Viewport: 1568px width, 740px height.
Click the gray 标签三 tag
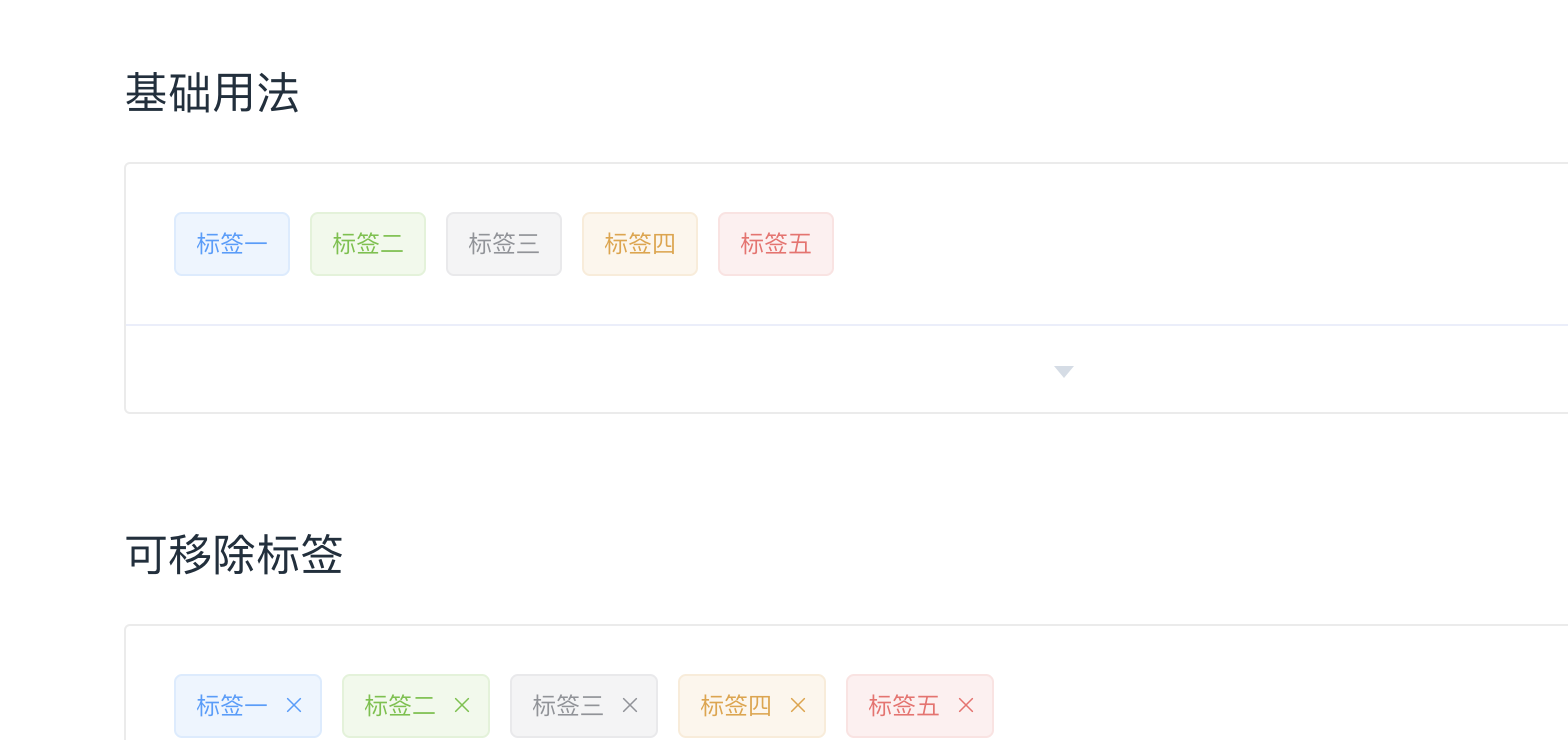tap(504, 243)
